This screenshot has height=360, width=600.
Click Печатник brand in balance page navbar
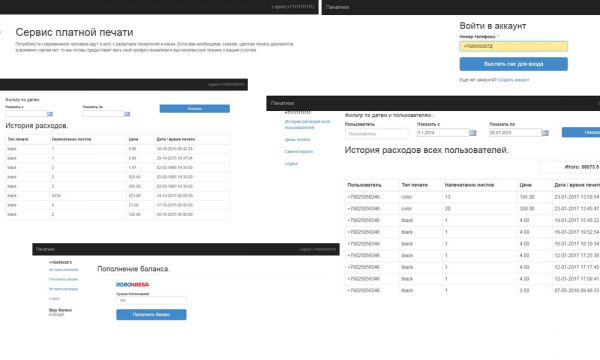pos(45,249)
